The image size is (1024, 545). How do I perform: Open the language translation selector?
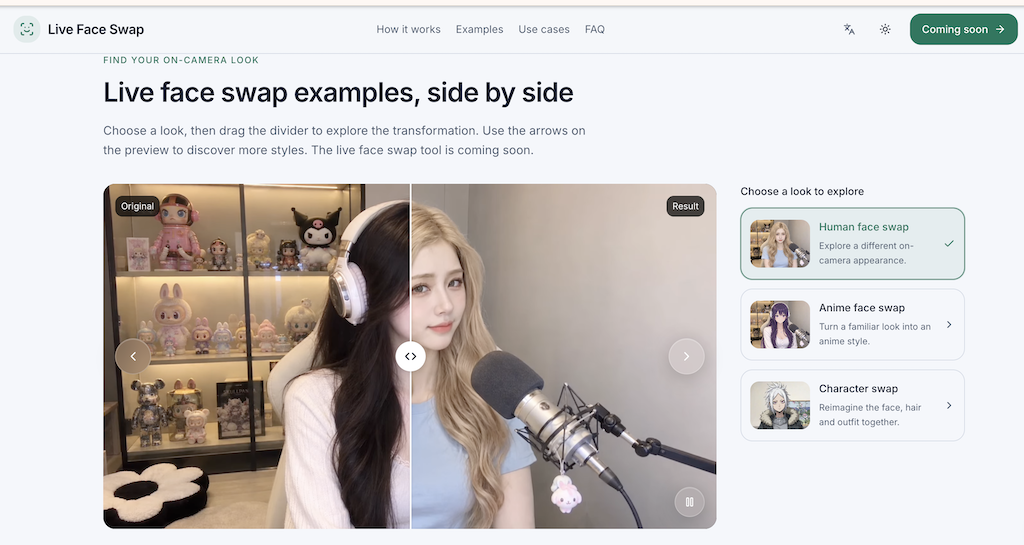click(849, 29)
